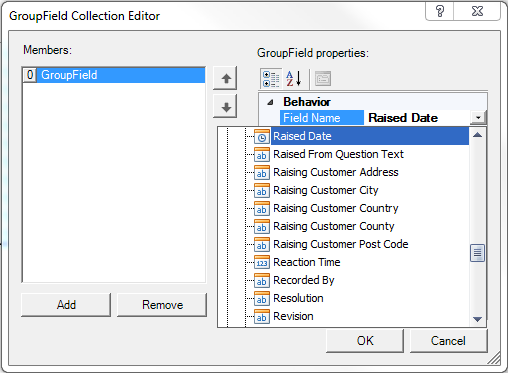Open the dialog help question mark
Image resolution: width=508 pixels, height=373 pixels.
coord(440,11)
